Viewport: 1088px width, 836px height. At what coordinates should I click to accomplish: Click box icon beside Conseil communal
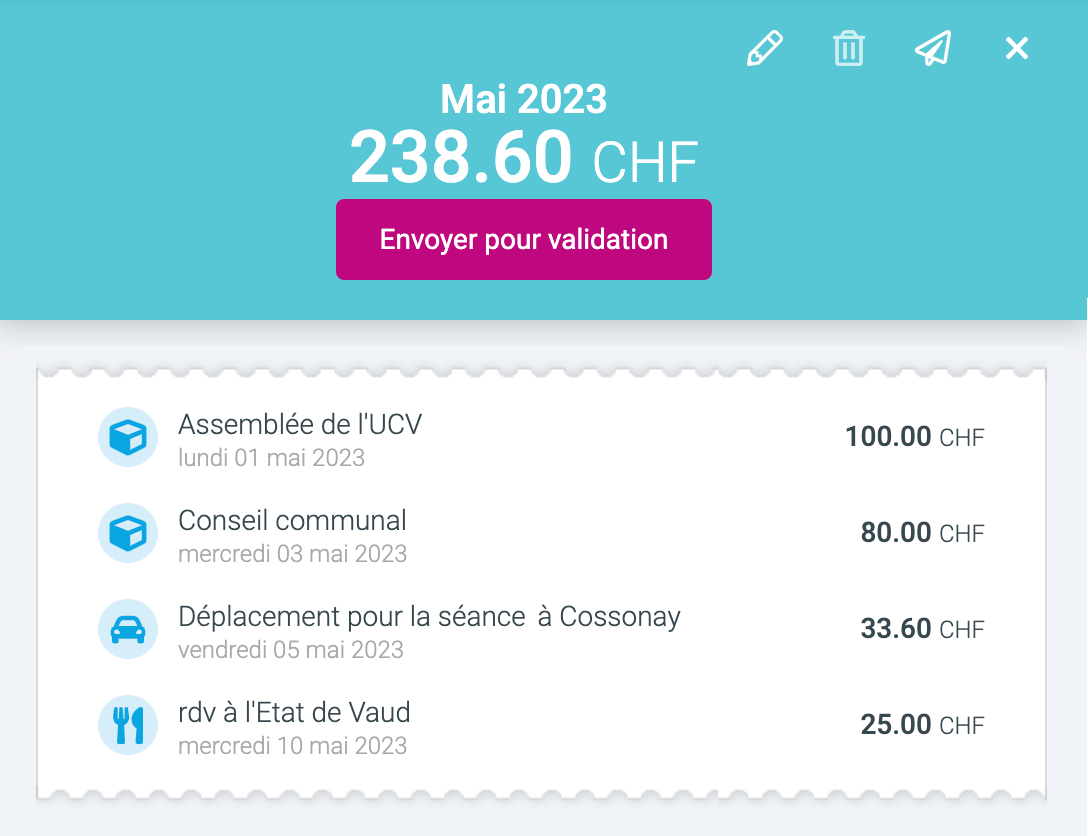point(128,533)
